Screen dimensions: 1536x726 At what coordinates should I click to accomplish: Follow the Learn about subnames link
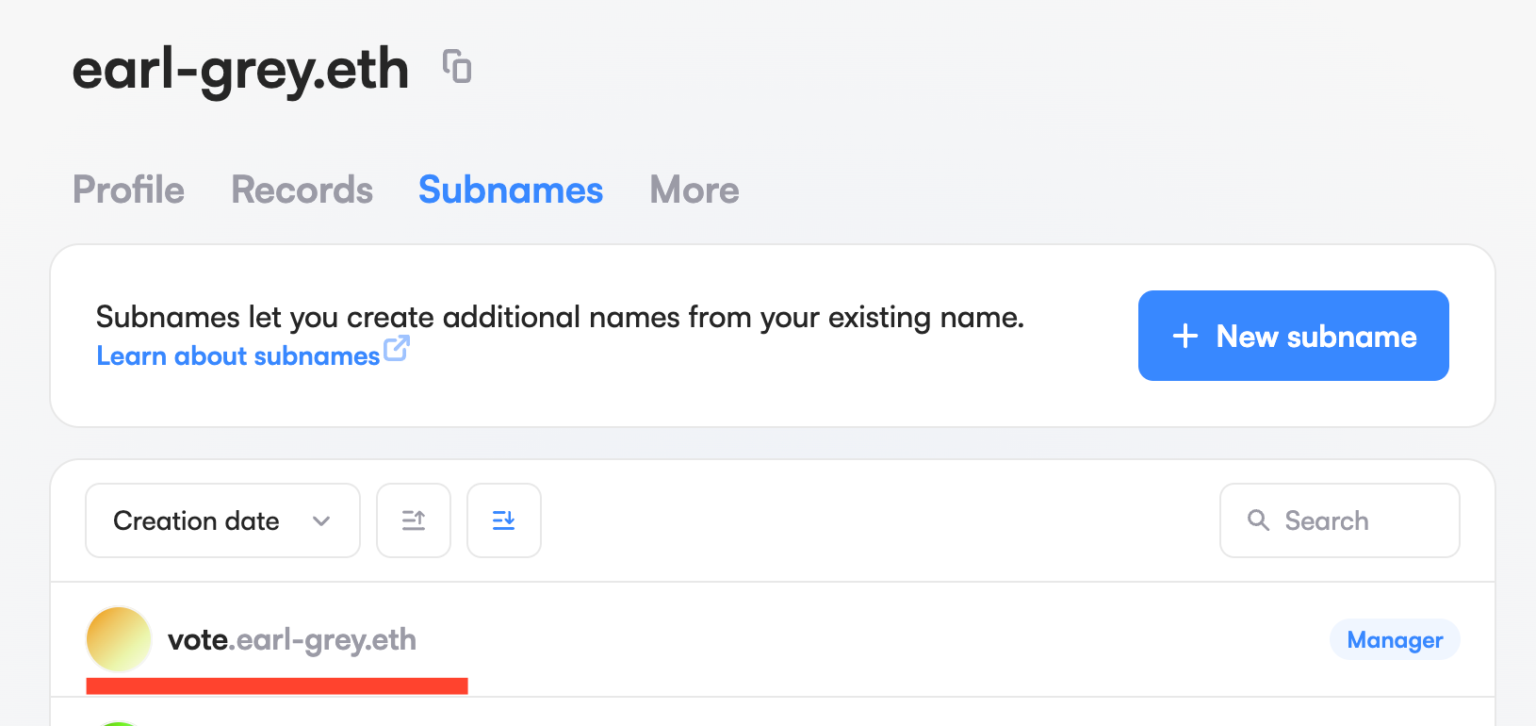pos(238,355)
